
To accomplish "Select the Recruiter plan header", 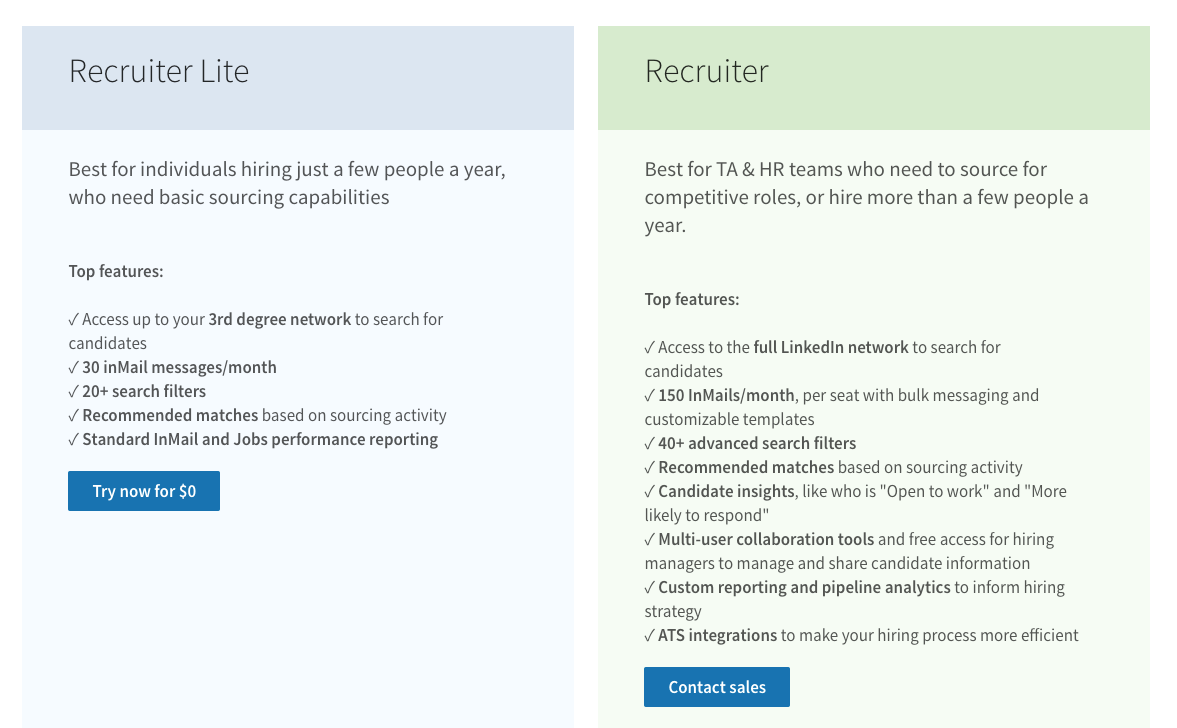I will (x=707, y=71).
